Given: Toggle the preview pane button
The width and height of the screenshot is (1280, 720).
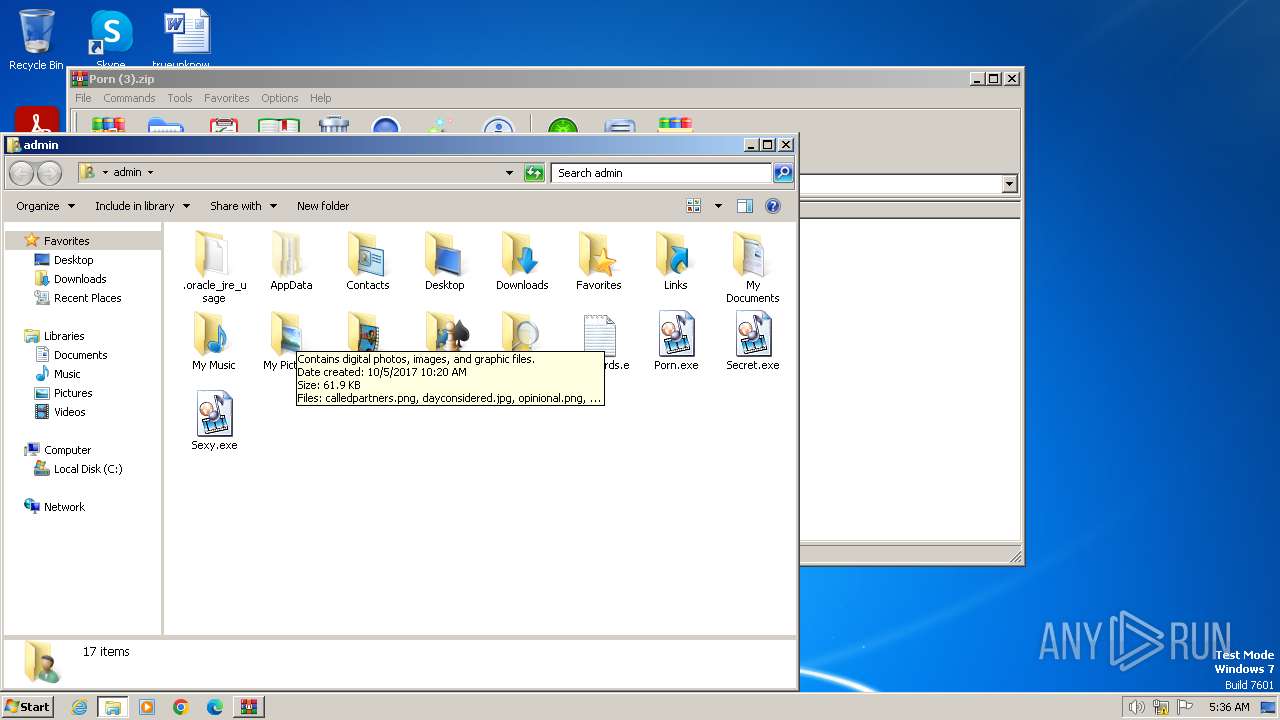Looking at the screenshot, I should 745,206.
